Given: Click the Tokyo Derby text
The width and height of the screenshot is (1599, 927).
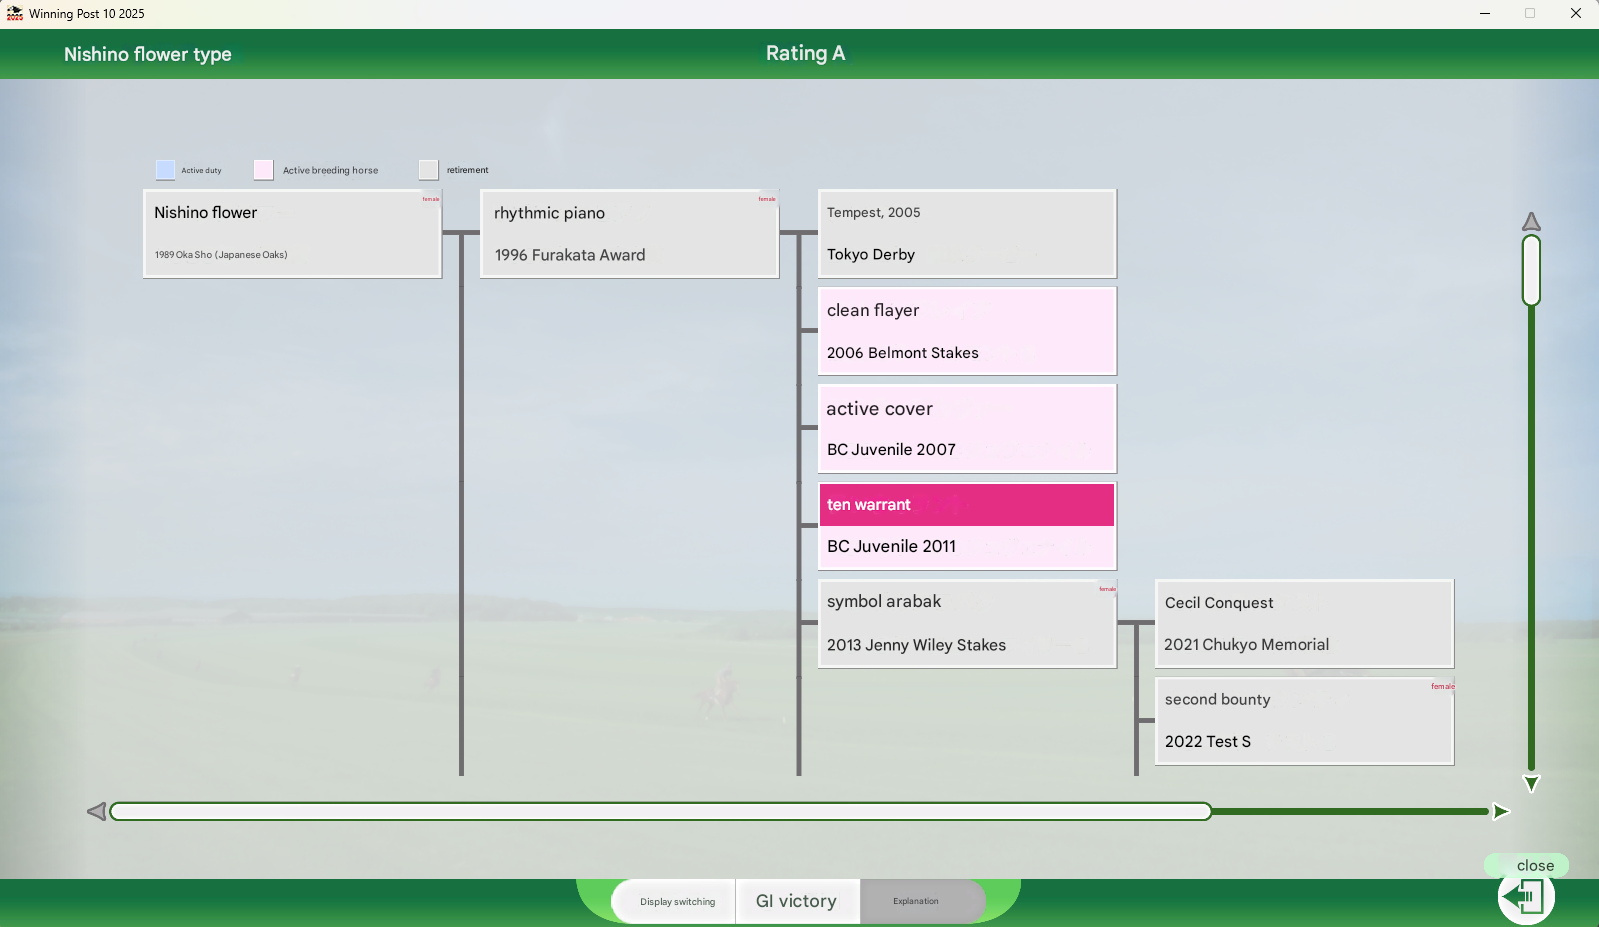Looking at the screenshot, I should tap(871, 255).
